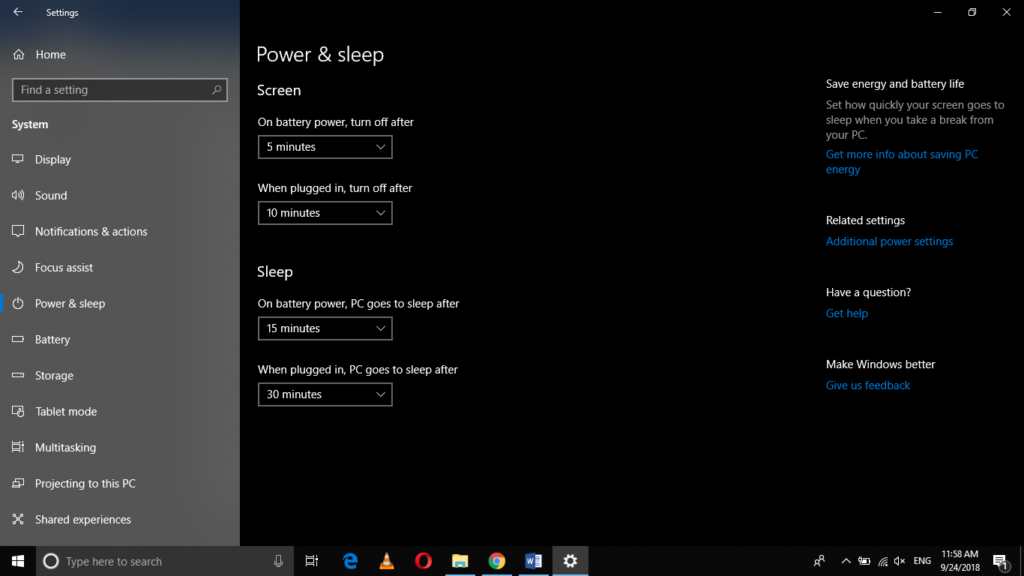Open the plugged-in sleep timer dropdown
This screenshot has height=576, width=1024.
point(324,394)
